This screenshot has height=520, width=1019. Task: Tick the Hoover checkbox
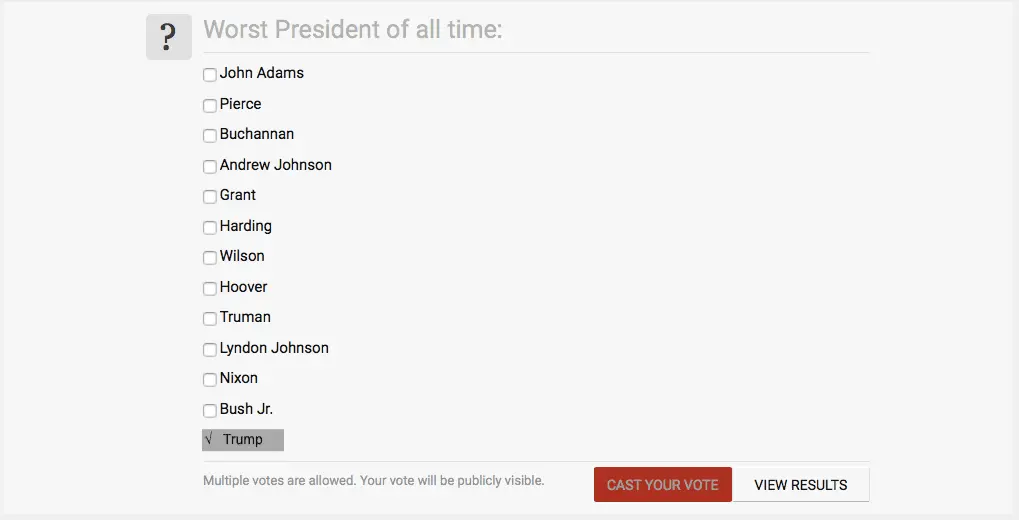click(x=210, y=288)
